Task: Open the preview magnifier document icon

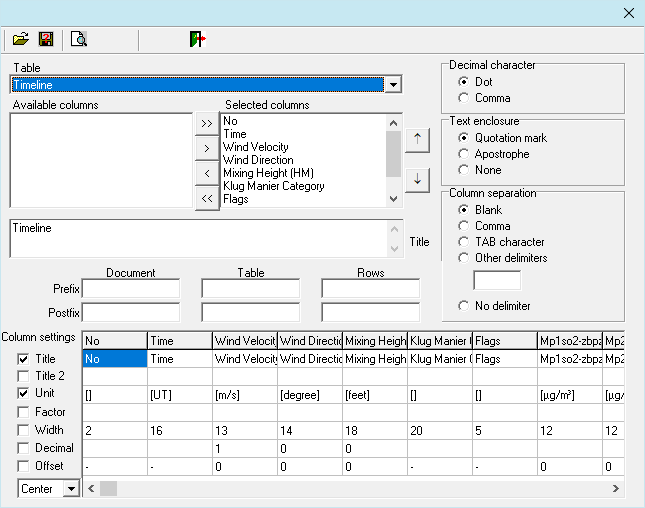Action: 79,39
